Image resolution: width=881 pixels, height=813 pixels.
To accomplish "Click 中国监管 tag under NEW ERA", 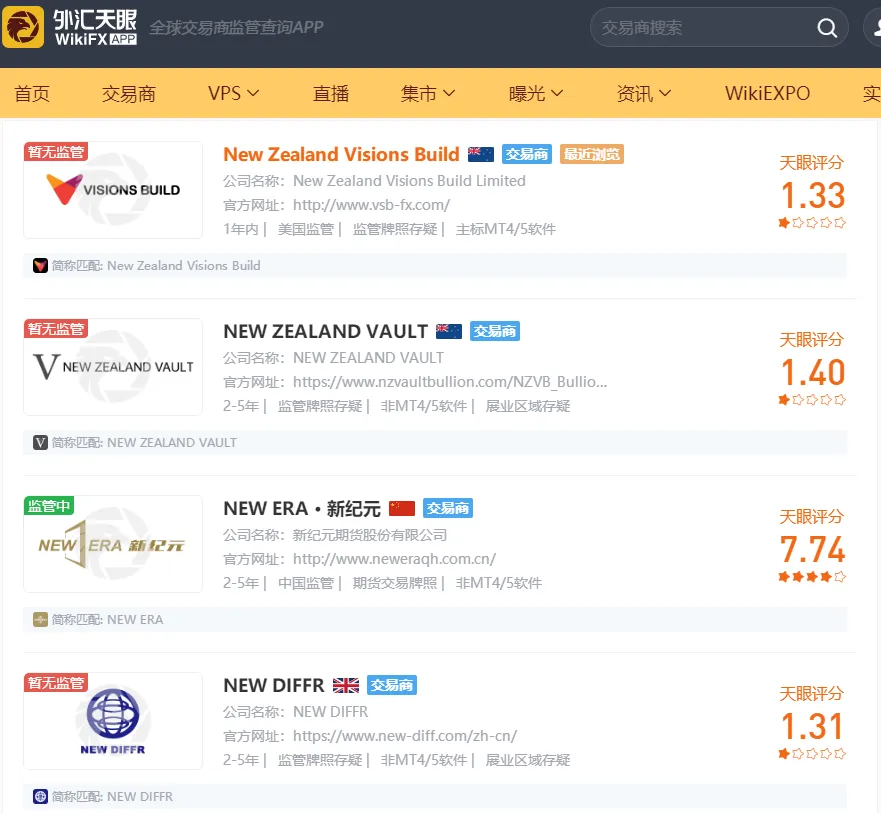I will pos(306,583).
